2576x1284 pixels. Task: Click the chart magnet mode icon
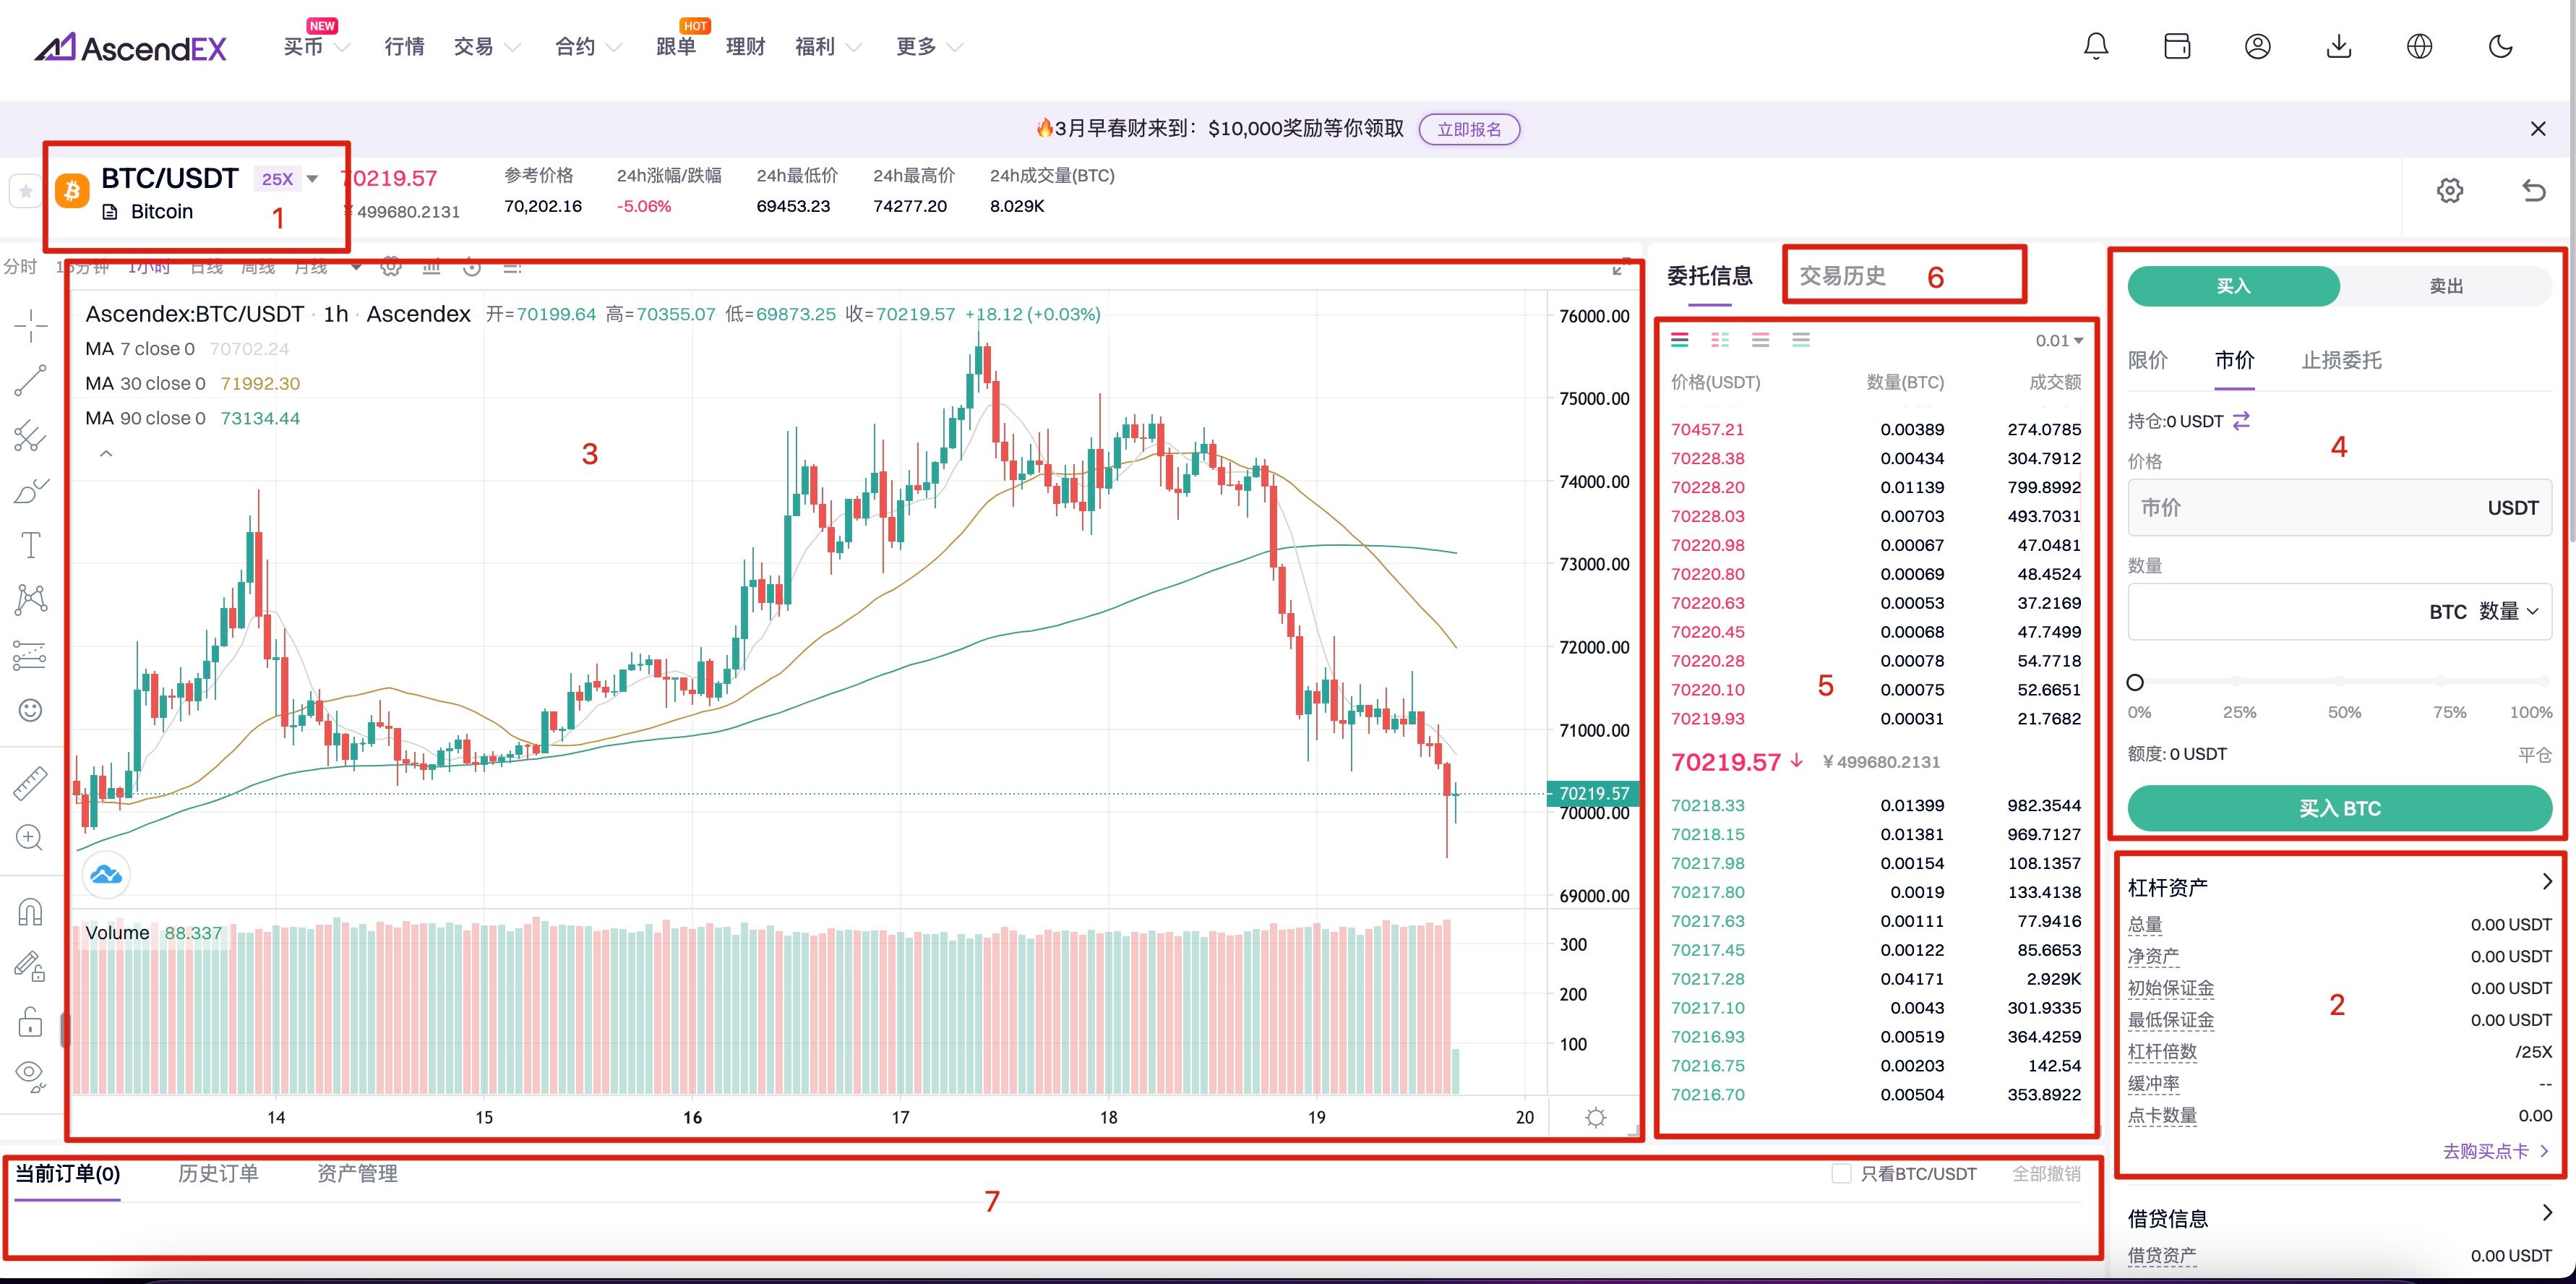click(31, 911)
